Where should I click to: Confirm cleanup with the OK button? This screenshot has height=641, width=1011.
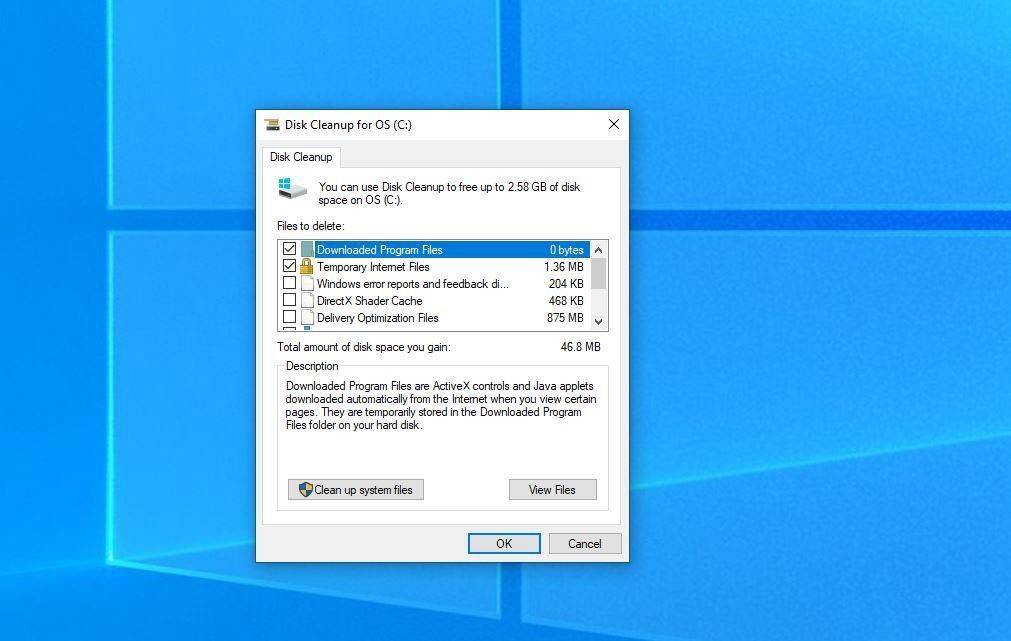point(504,544)
